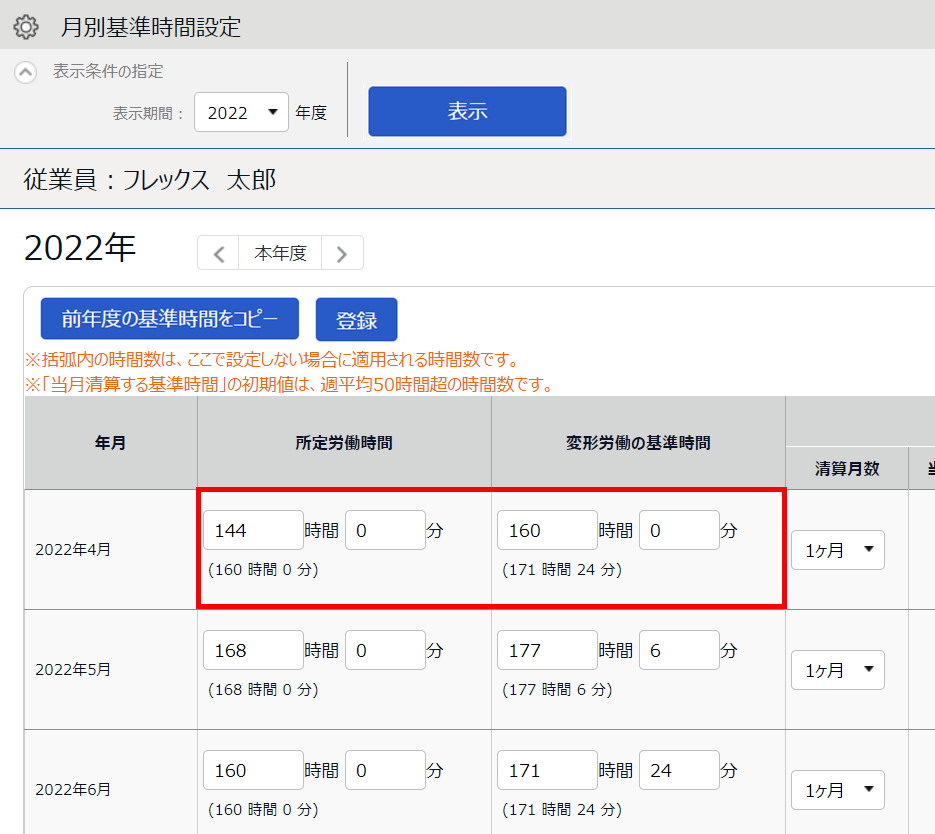
Task: Click the 所定労働時間 column header
Action: pyautogui.click(x=344, y=443)
